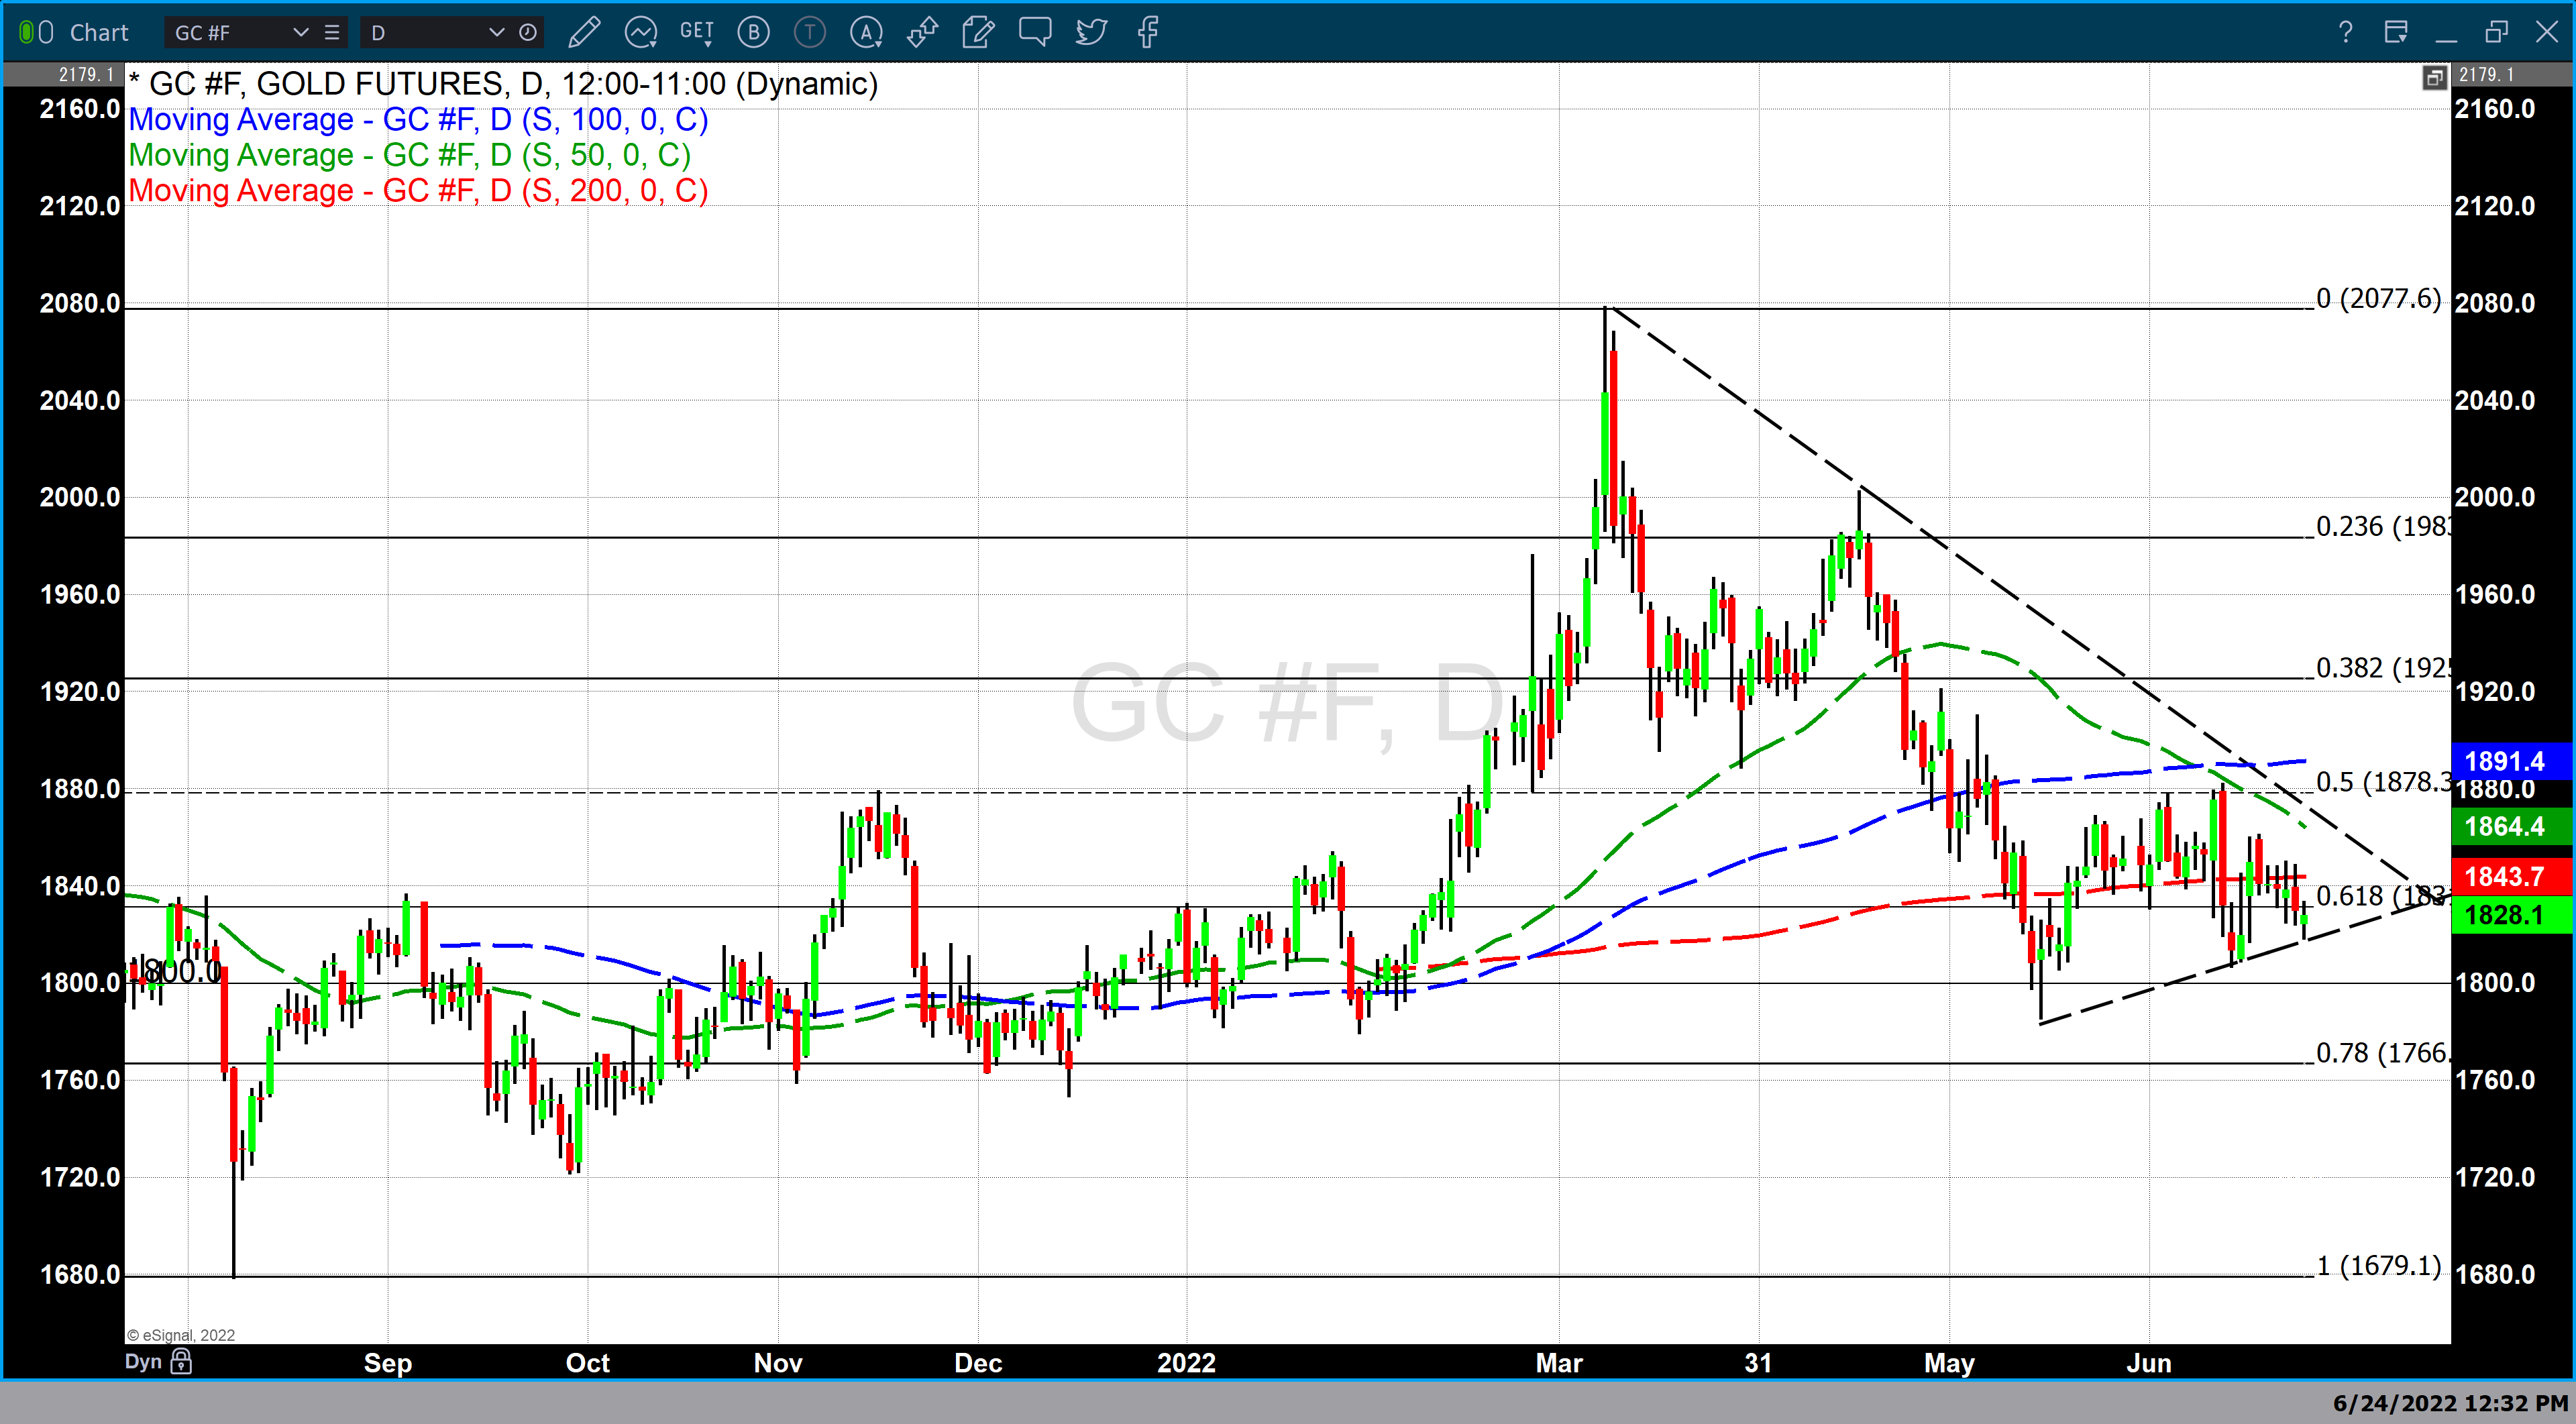Click the Jun label on time axis
Screen dimensions: 2576x1424
tap(2149, 1363)
